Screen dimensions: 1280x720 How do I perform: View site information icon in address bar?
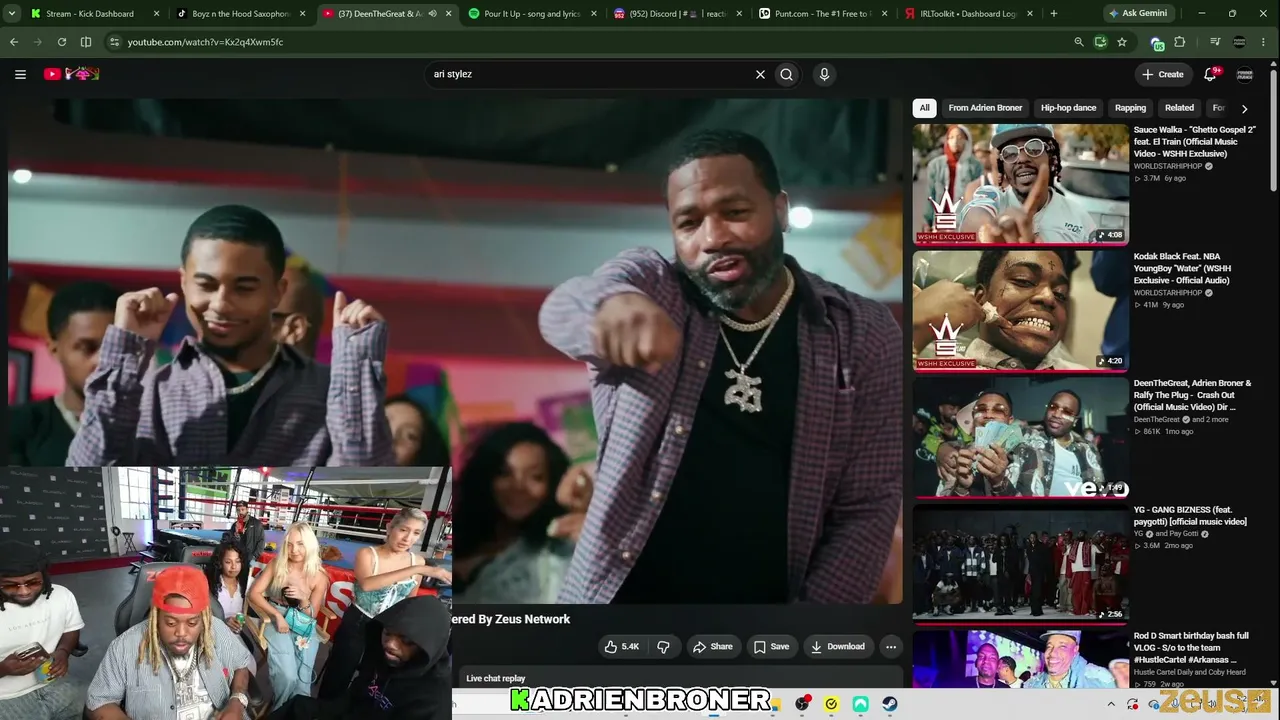[x=114, y=42]
